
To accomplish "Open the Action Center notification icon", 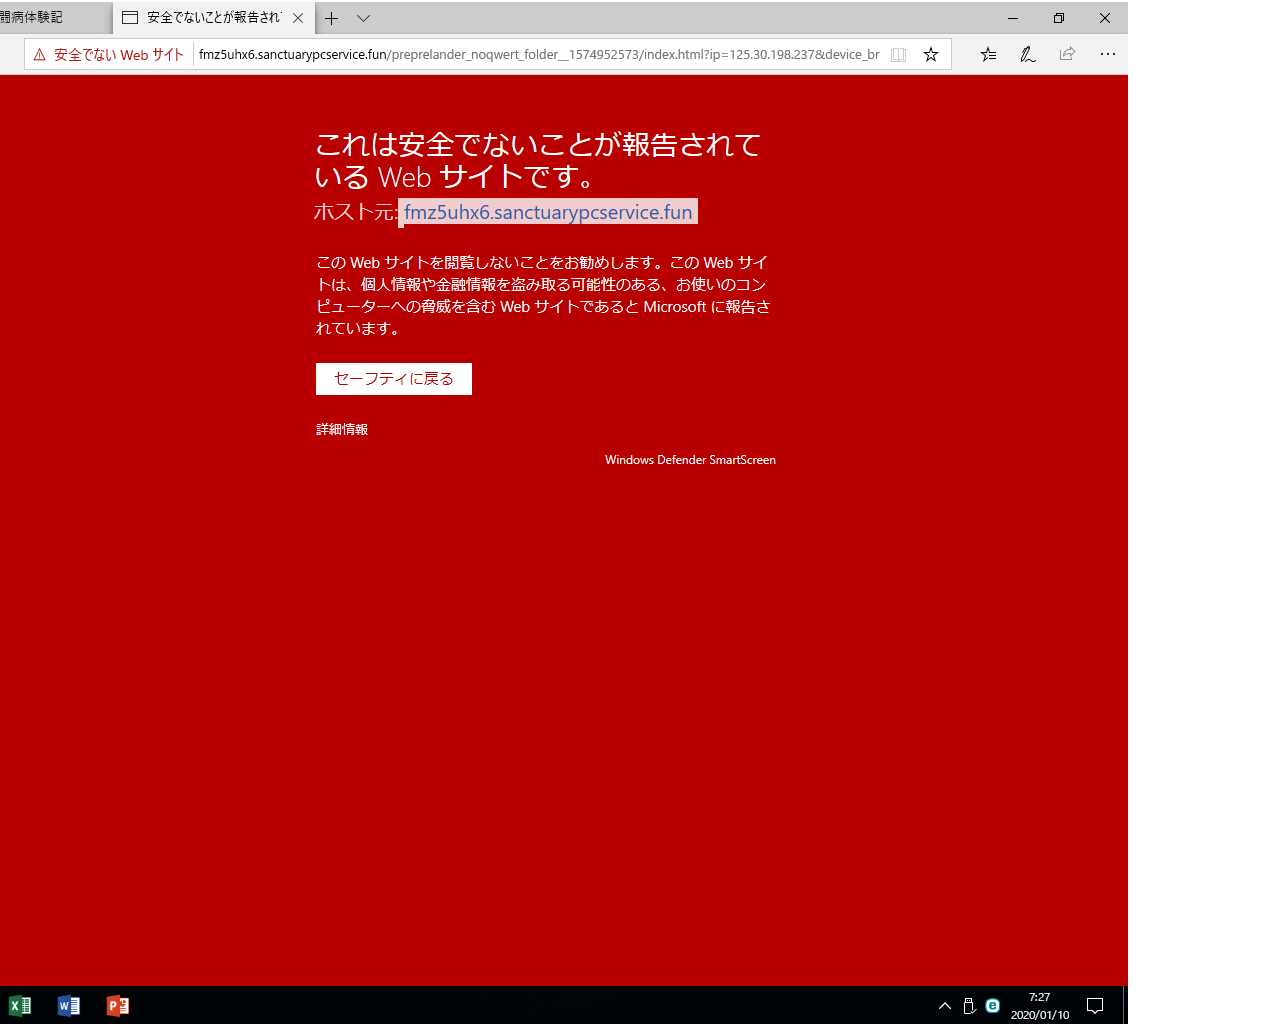I will [1095, 1006].
